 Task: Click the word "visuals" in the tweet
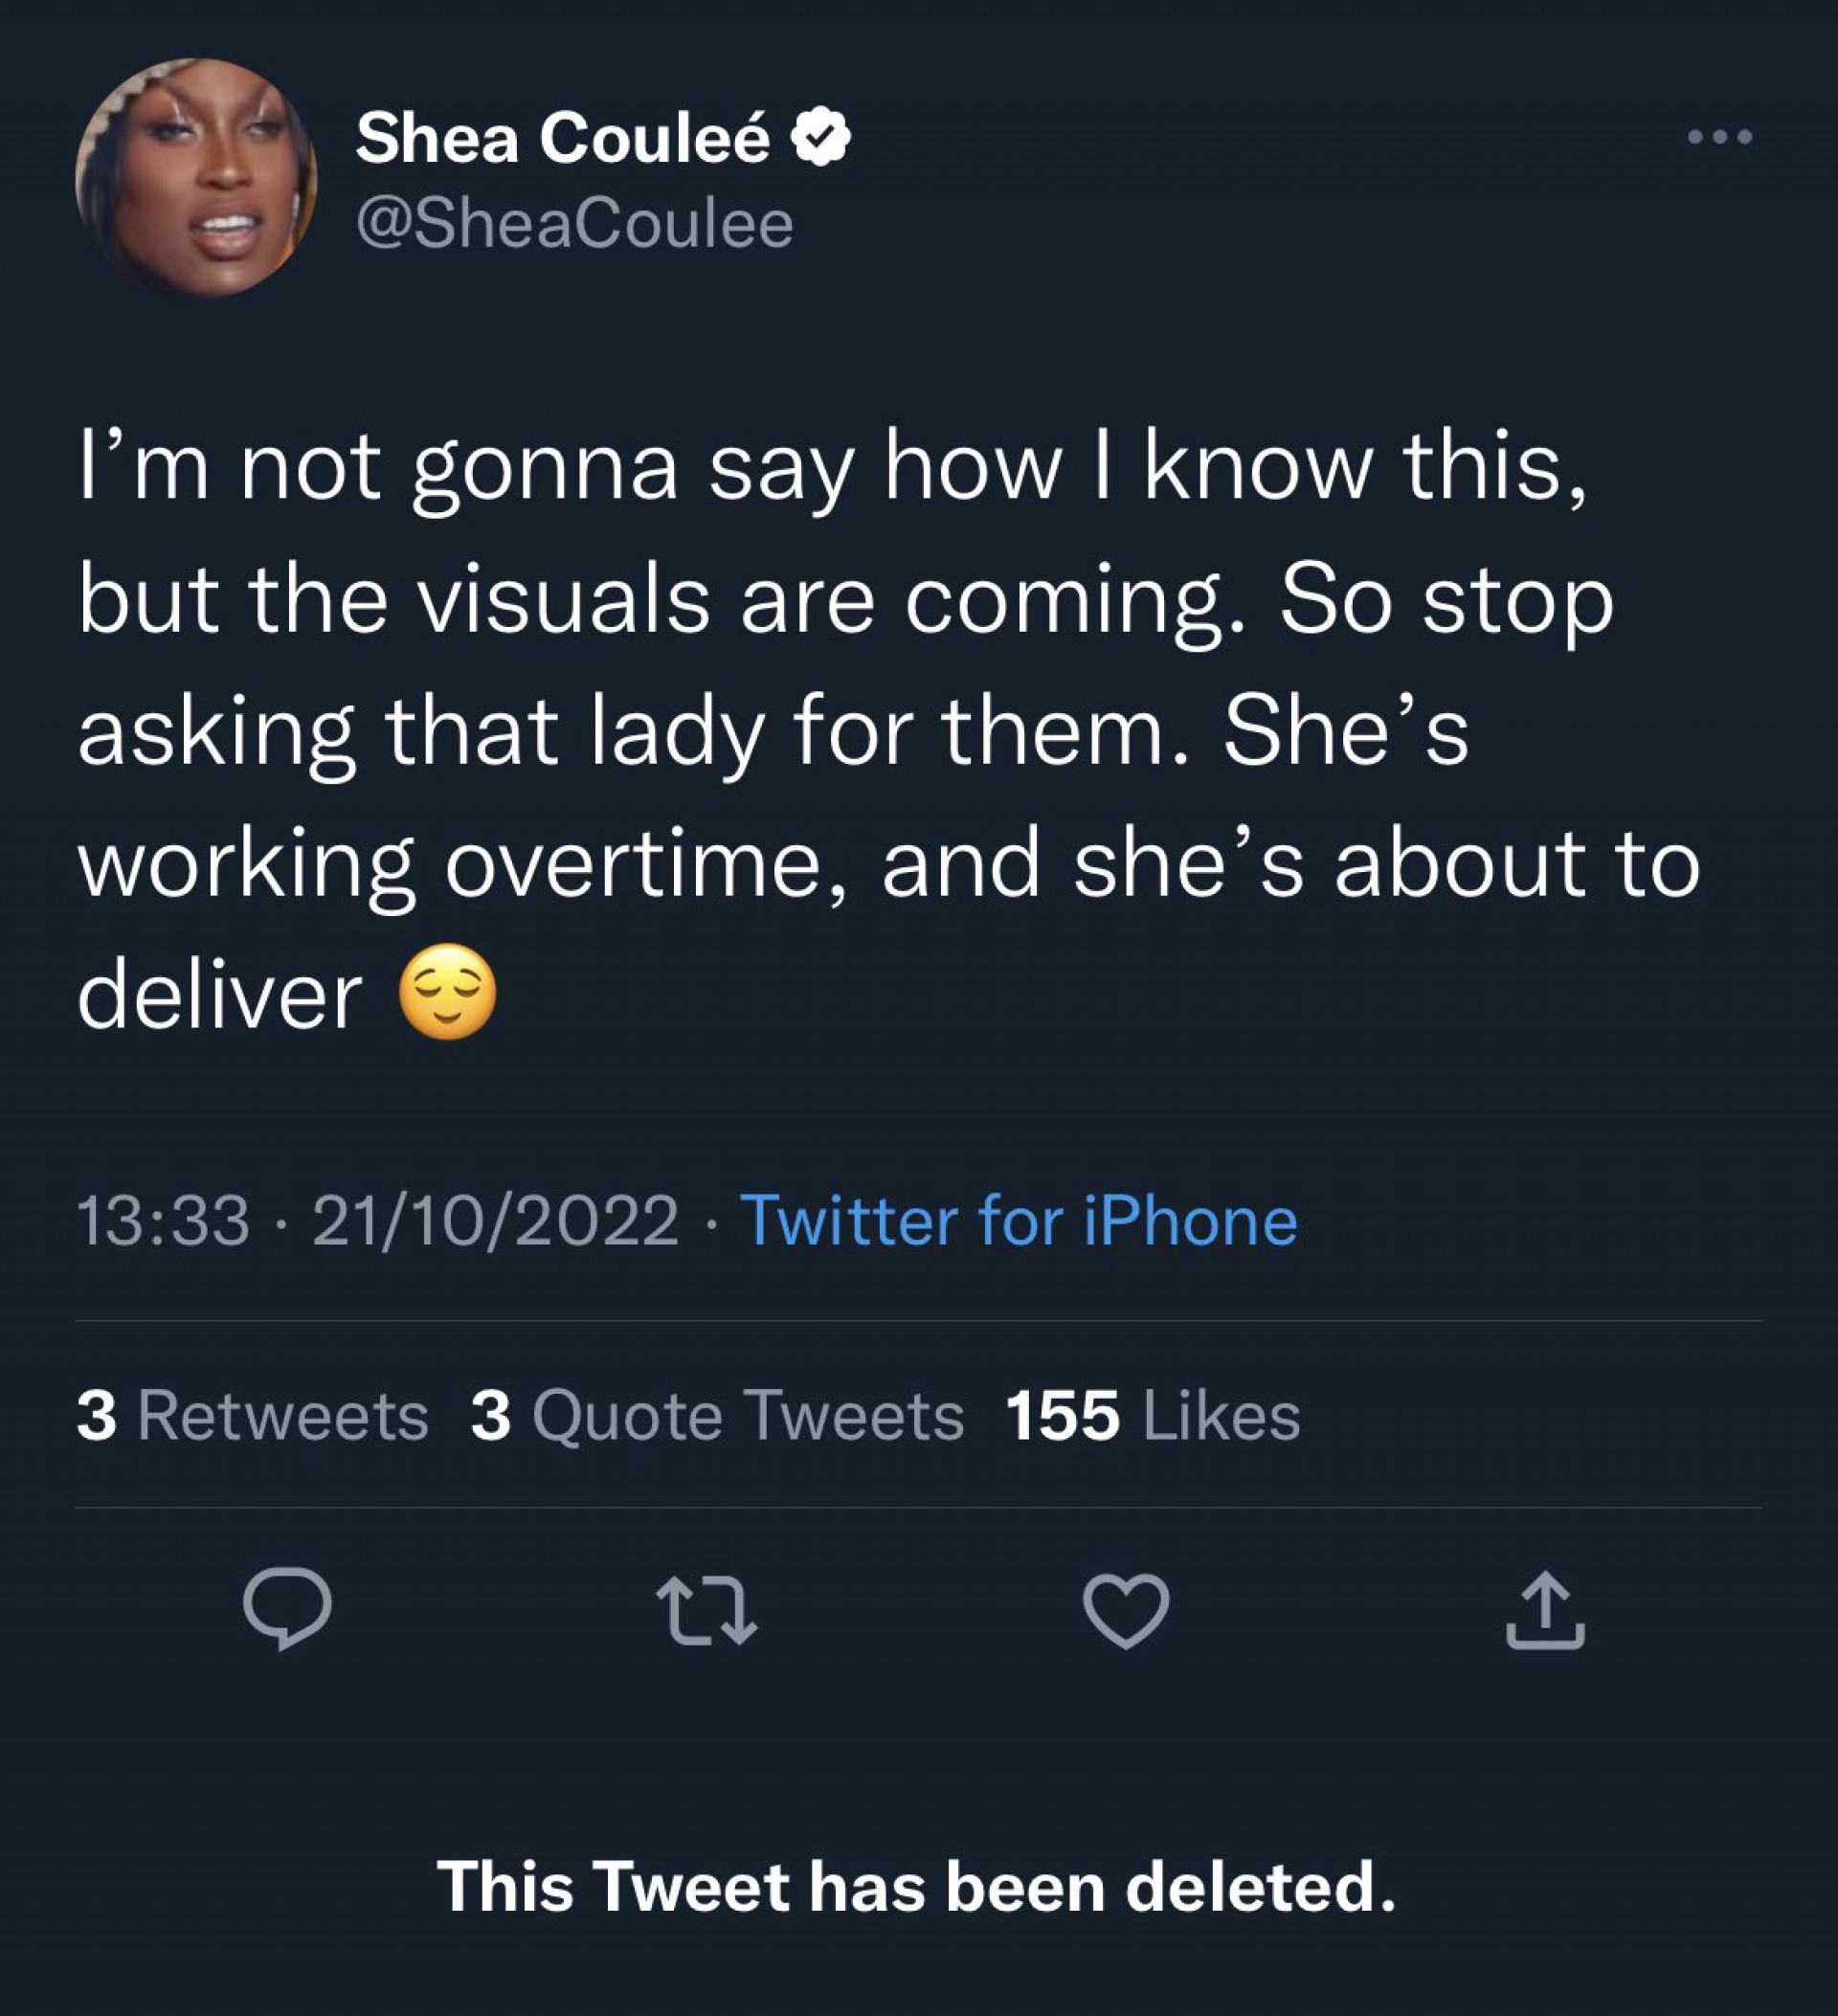(x=563, y=601)
